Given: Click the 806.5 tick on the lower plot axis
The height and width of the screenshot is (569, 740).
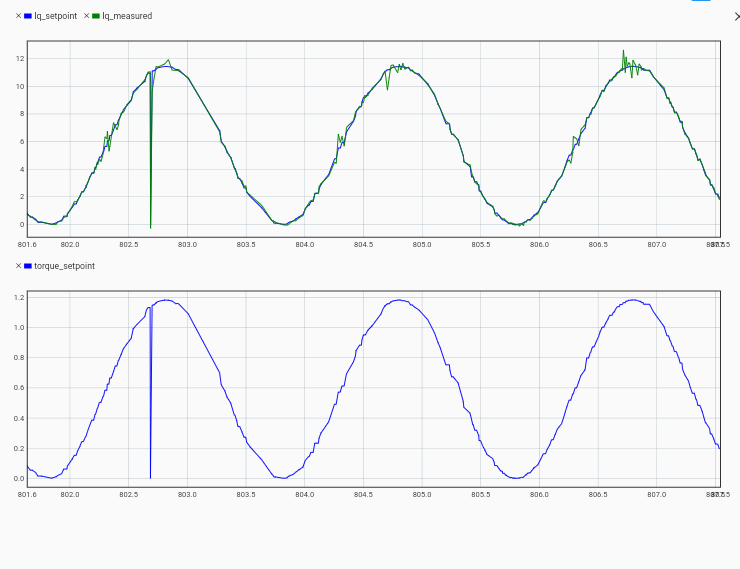Looking at the screenshot, I should pyautogui.click(x=598, y=494).
